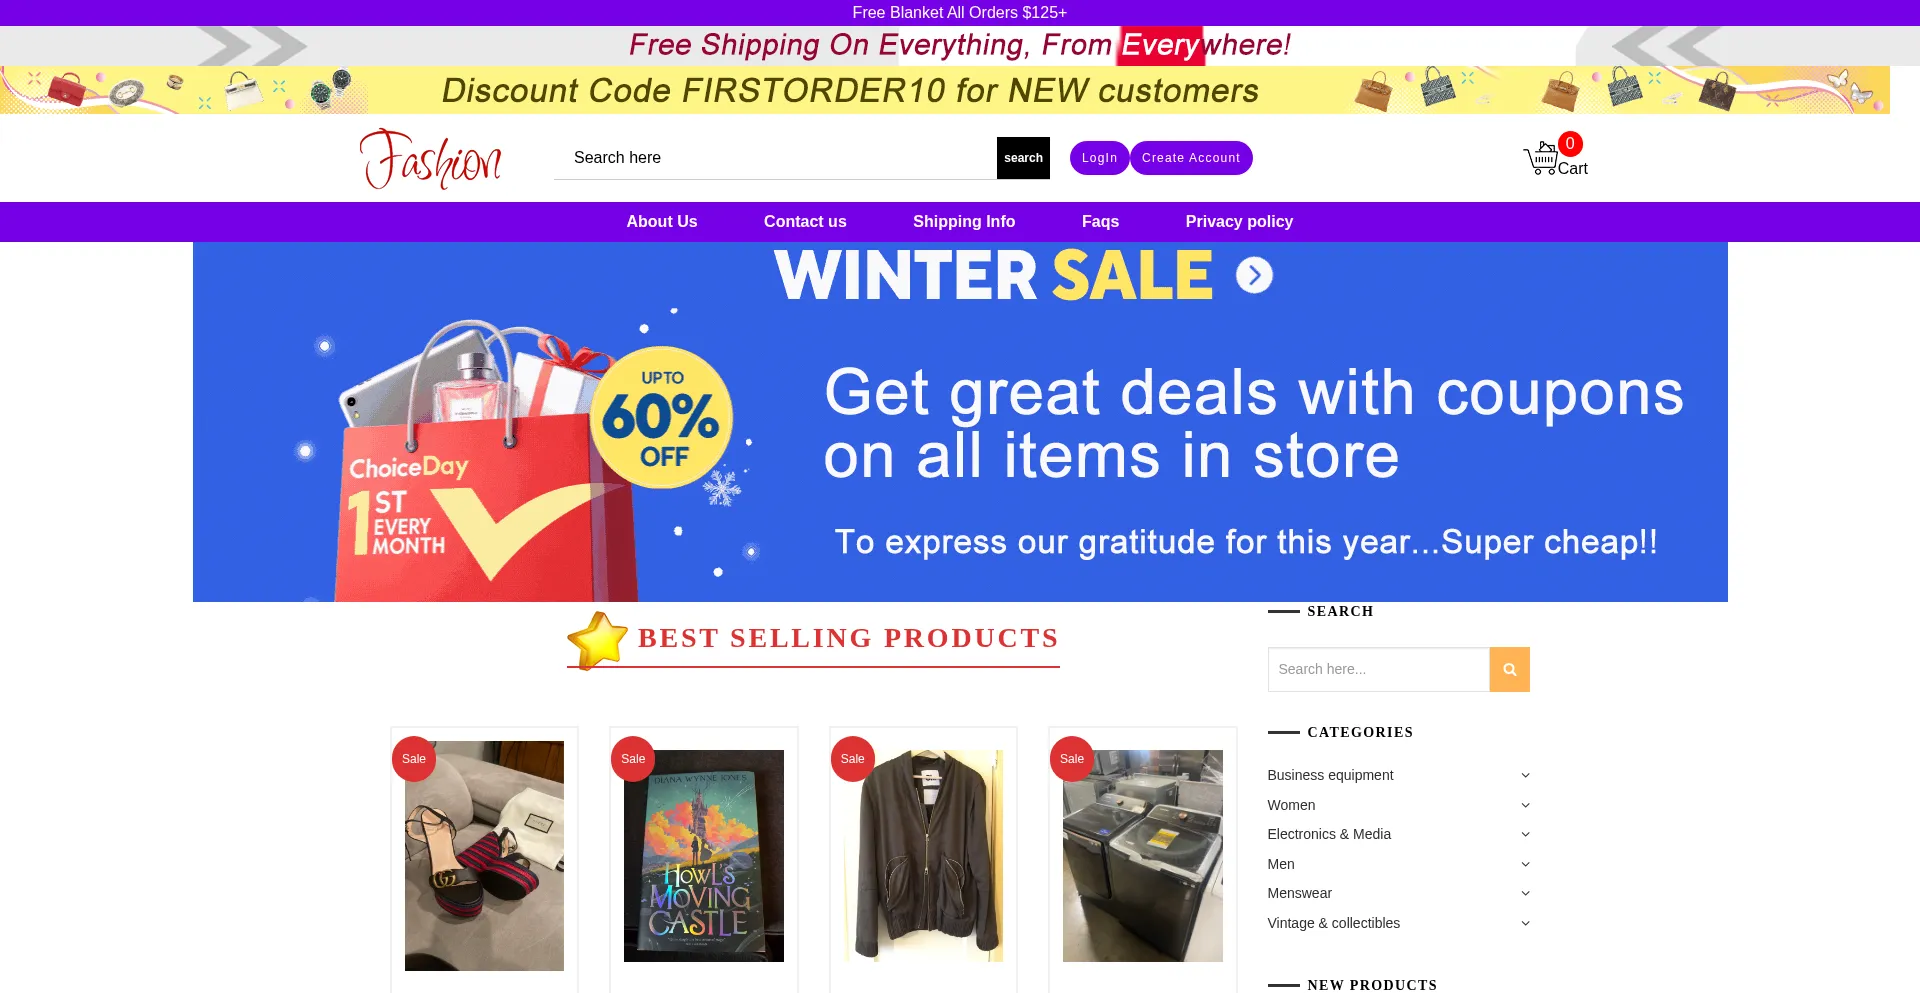
Task: Open the Faqs menu item
Action: coord(1100,222)
